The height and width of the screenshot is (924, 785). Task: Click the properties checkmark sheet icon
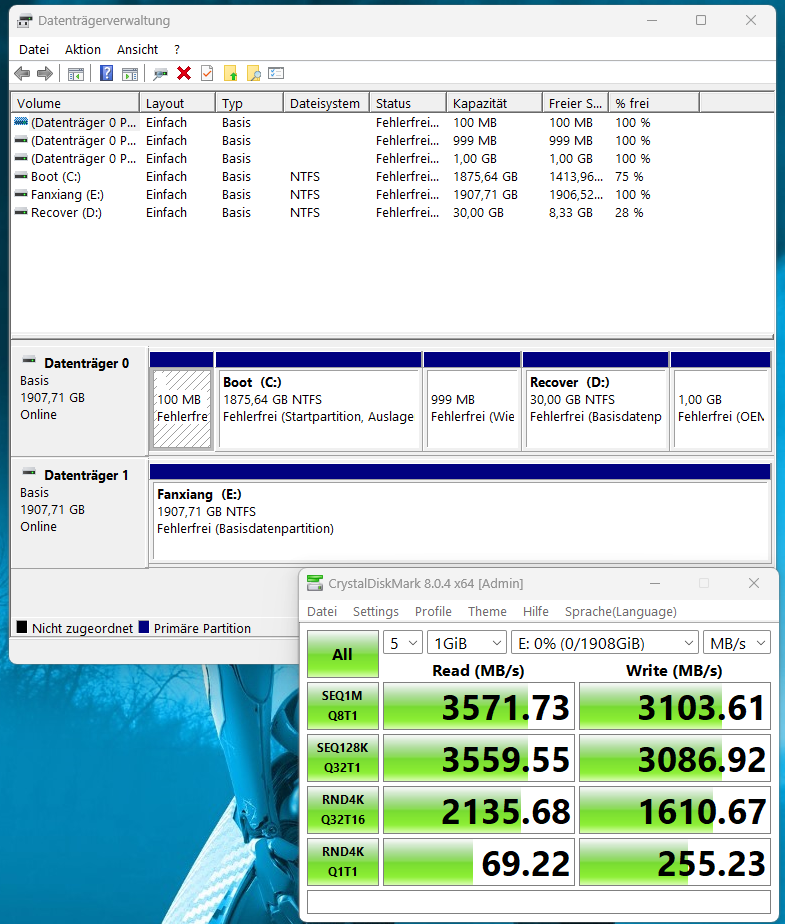click(x=207, y=74)
